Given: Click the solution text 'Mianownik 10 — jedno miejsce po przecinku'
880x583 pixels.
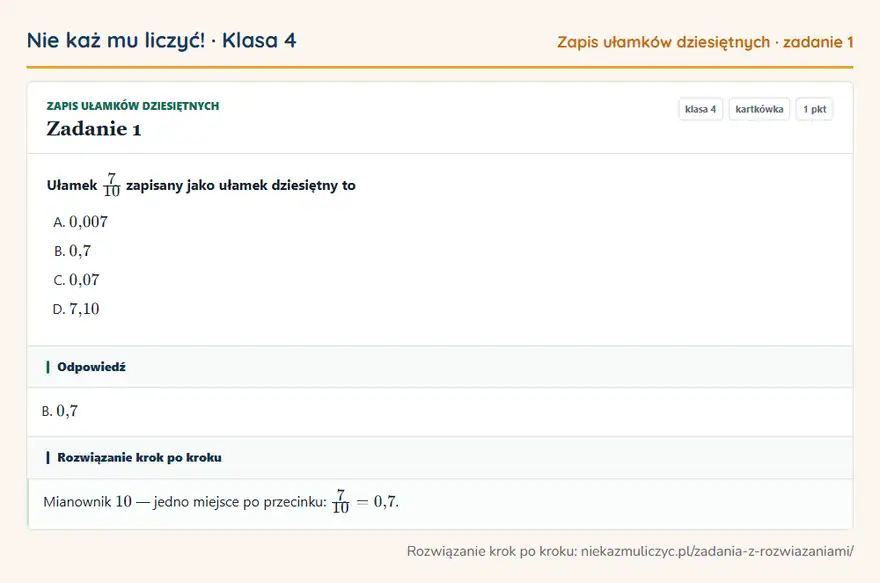Looking at the screenshot, I should tap(185, 501).
